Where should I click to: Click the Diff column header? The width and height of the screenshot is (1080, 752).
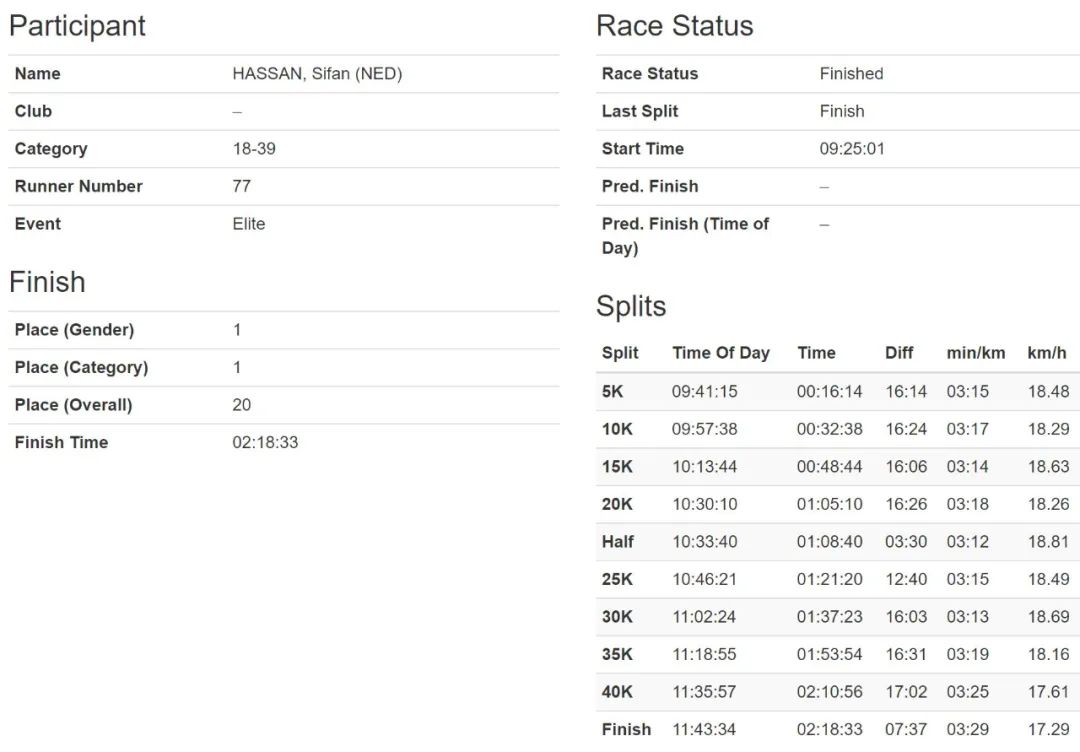(899, 353)
